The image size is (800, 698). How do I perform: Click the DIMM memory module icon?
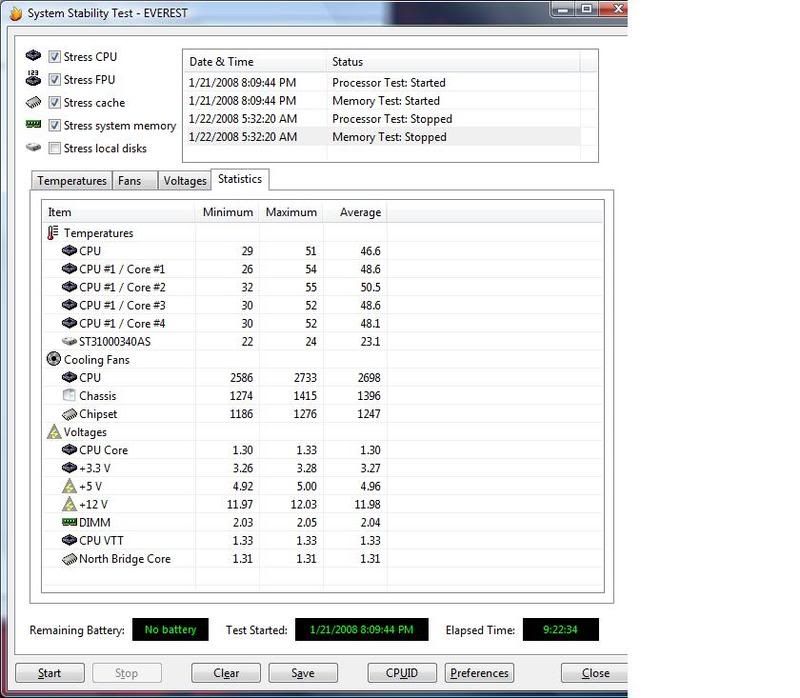69,522
